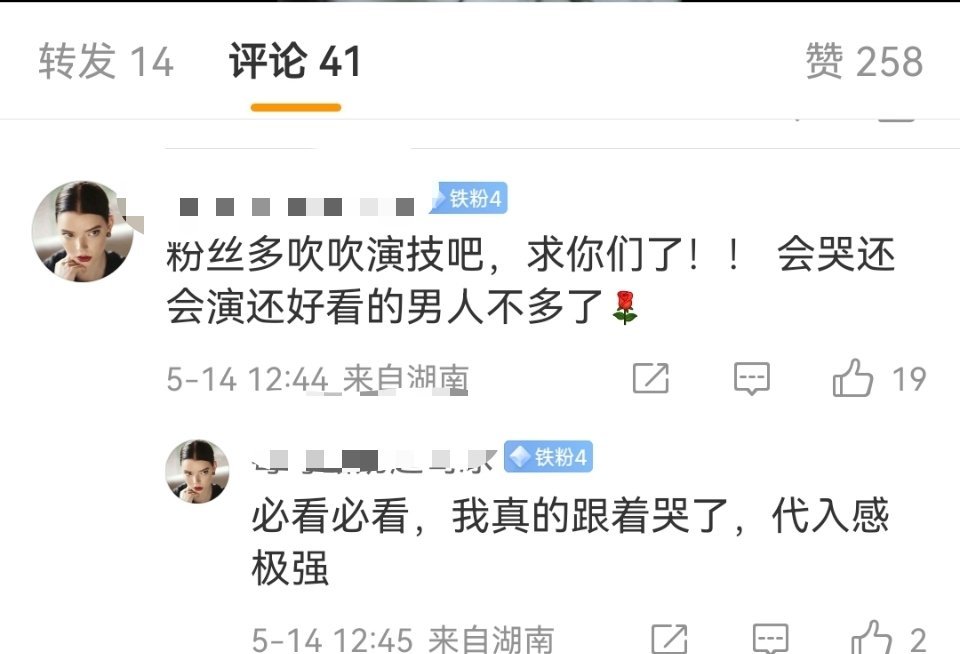
Task: Tap the comment text starting 粉丝多吹吹演技吧
Action: 531,280
